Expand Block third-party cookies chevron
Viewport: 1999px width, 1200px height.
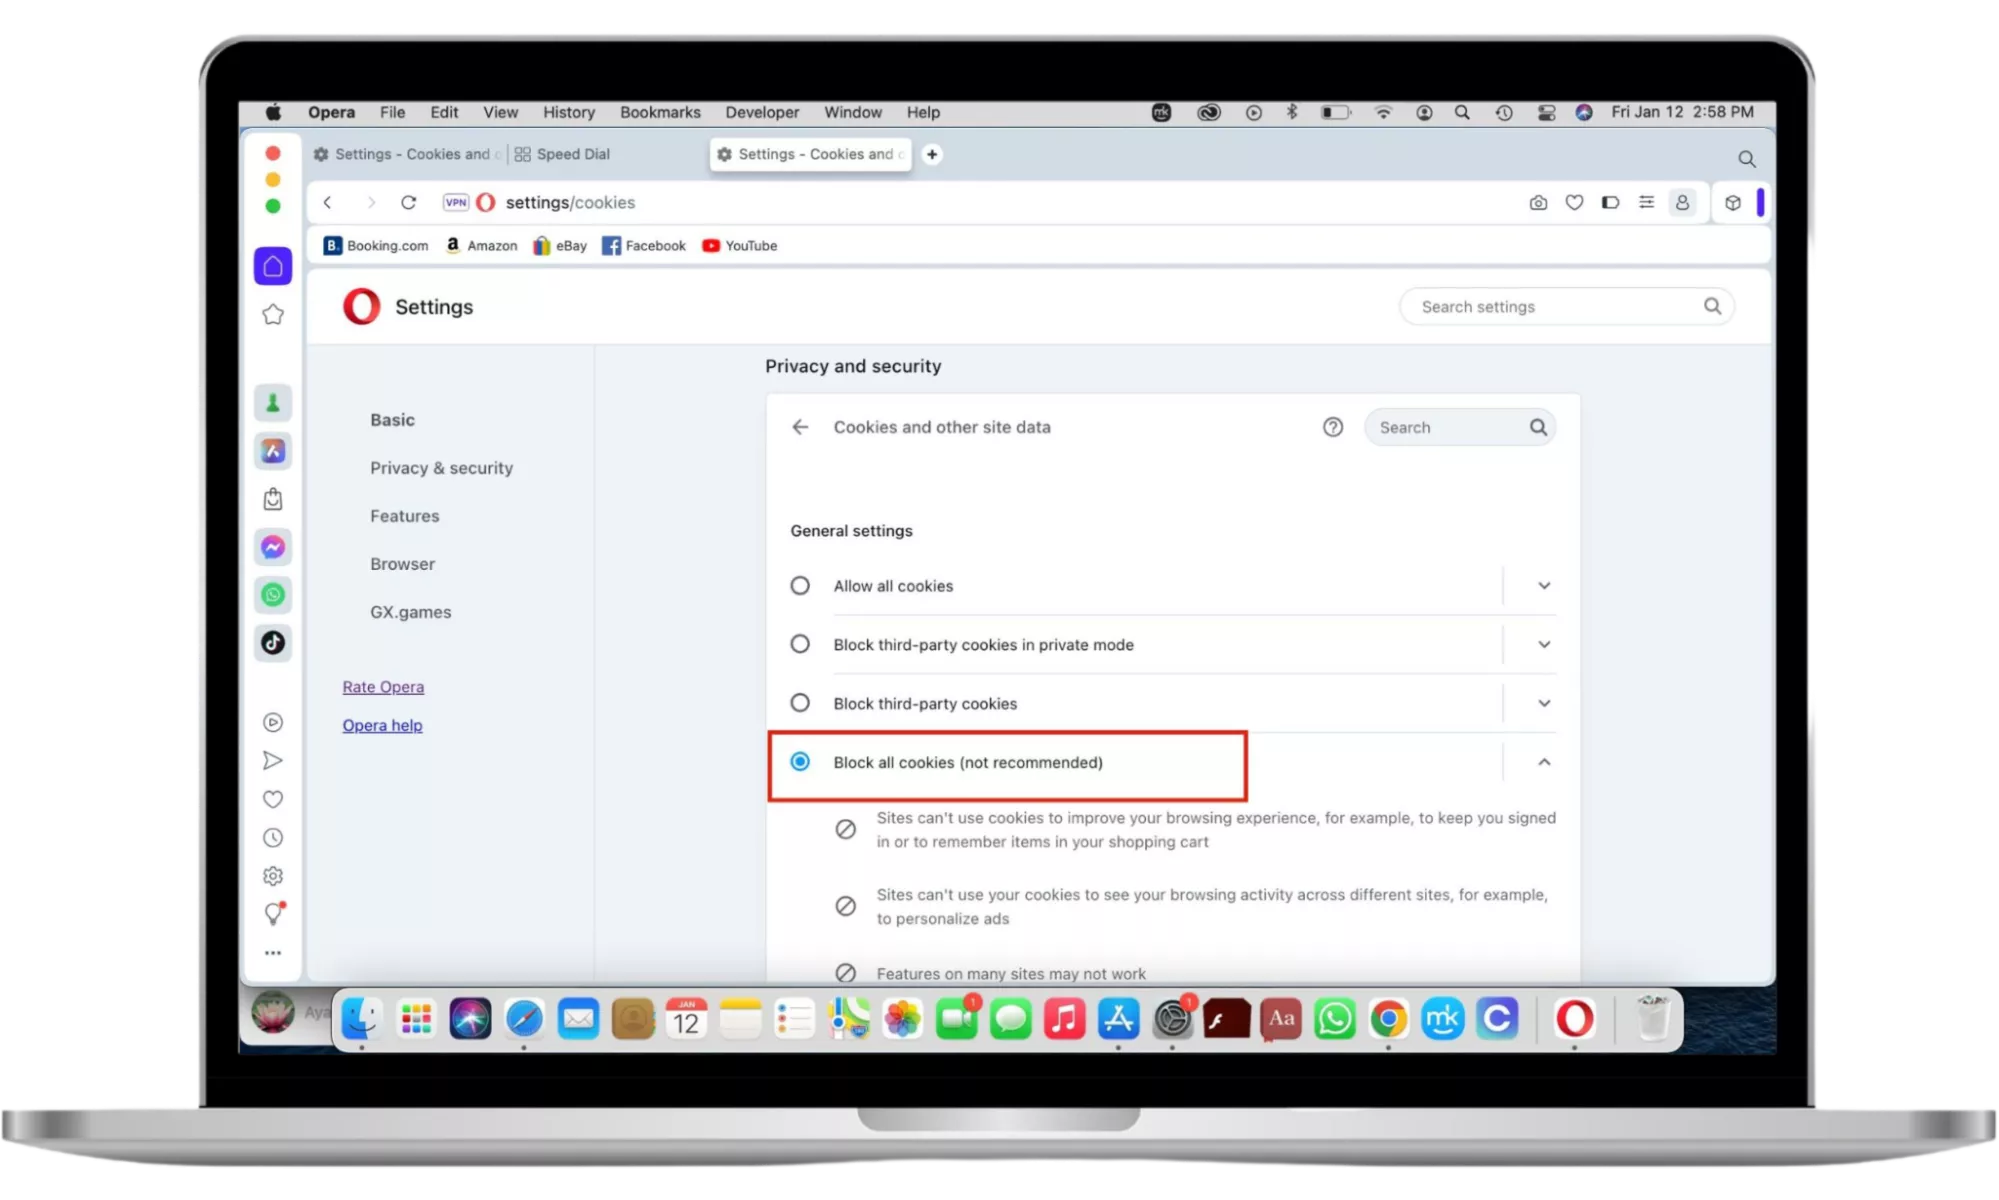pyautogui.click(x=1544, y=704)
